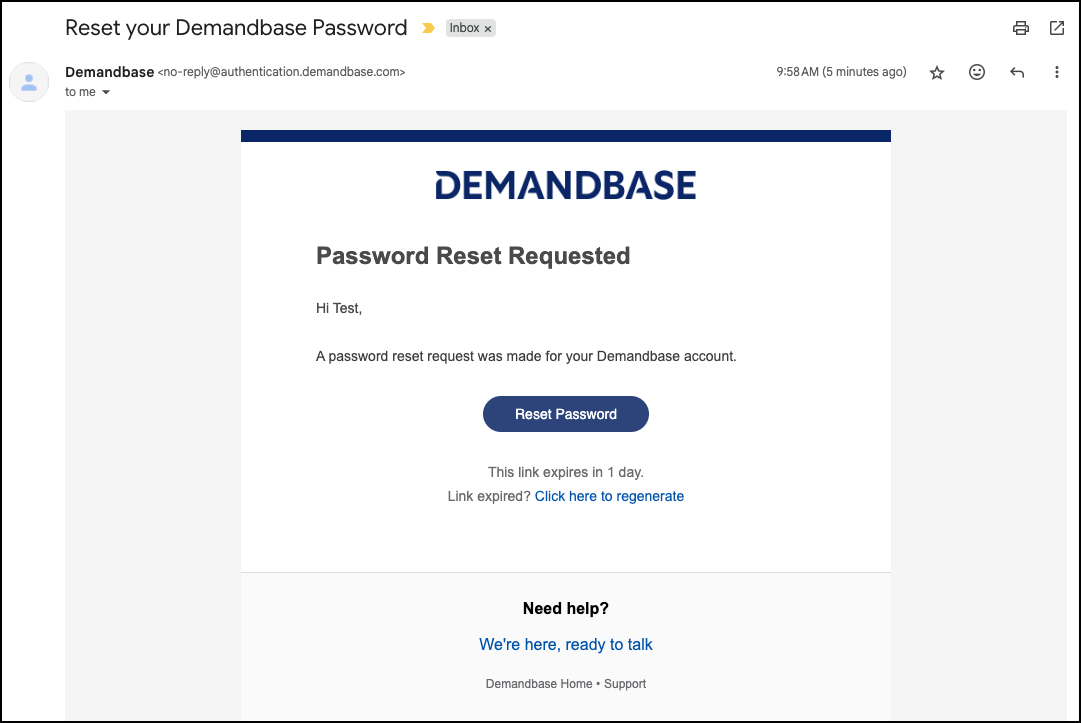Click the yellow importance marker
The width and height of the screenshot is (1081, 723).
click(x=428, y=28)
